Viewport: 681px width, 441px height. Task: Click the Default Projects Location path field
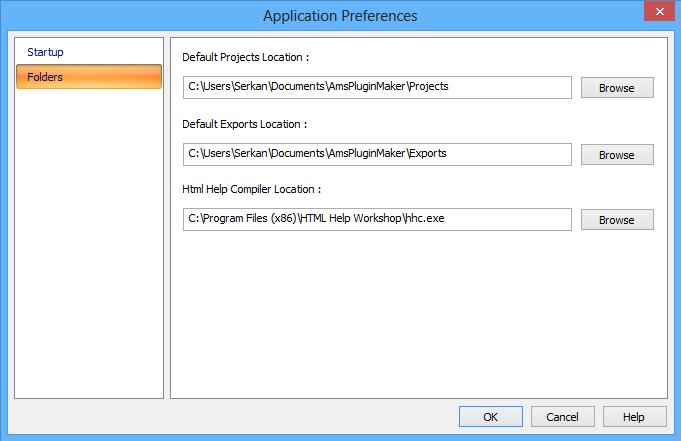(377, 87)
